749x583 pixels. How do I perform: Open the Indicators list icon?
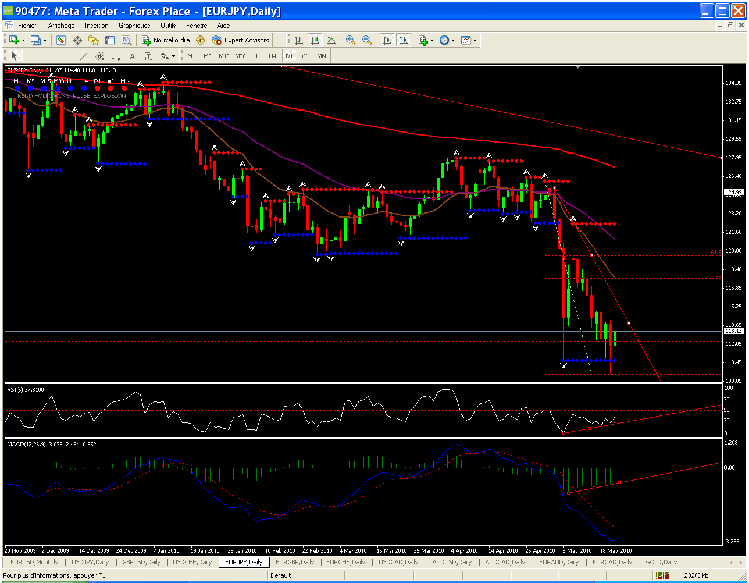(423, 40)
